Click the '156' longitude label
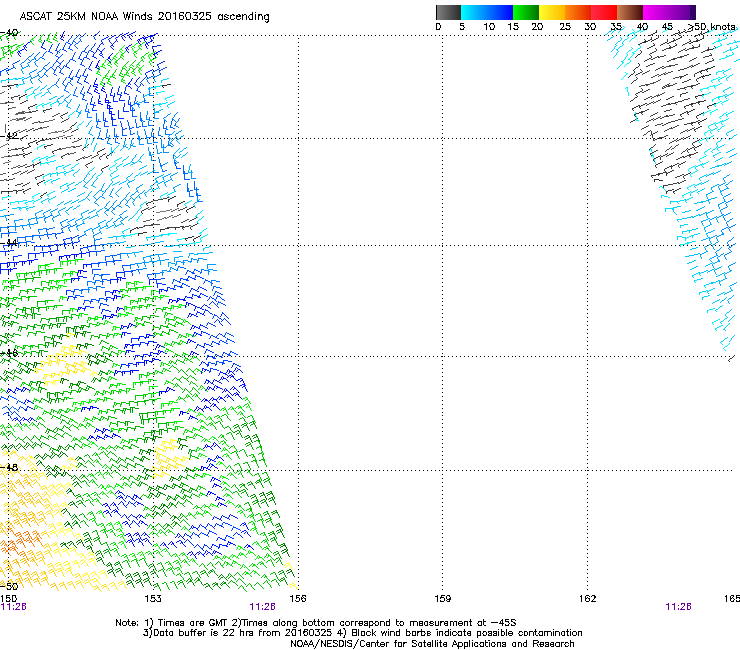Screen dimensions: 740x650 (x=298, y=599)
